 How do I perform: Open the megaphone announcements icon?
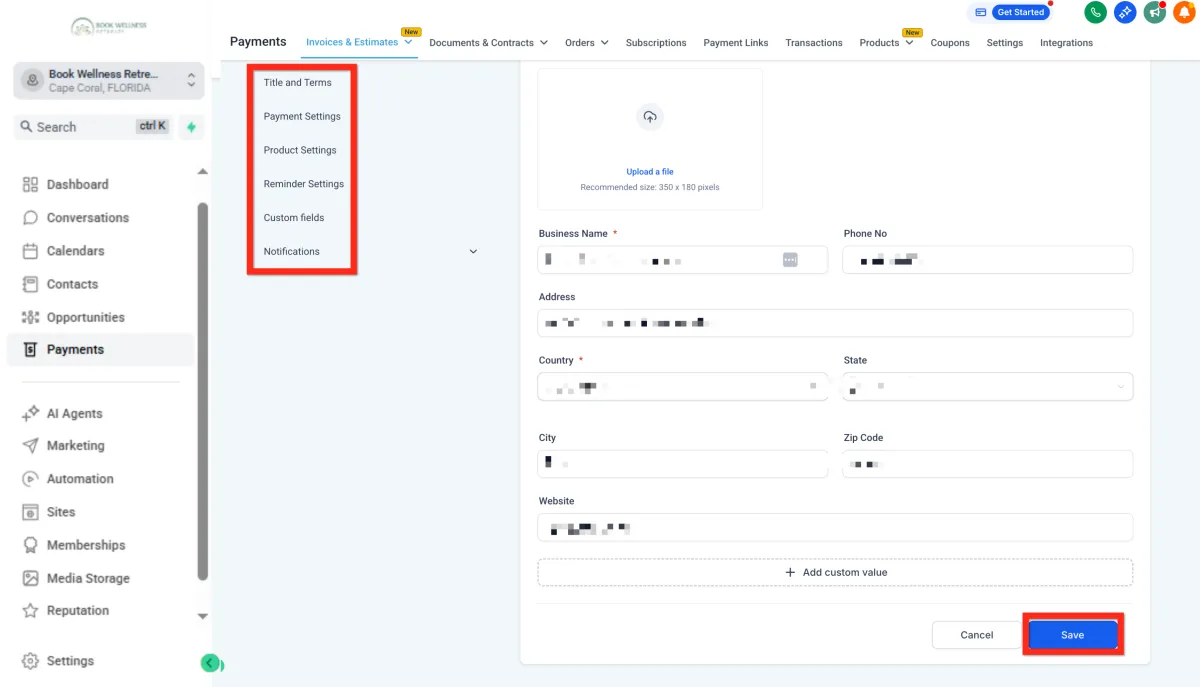point(1155,12)
